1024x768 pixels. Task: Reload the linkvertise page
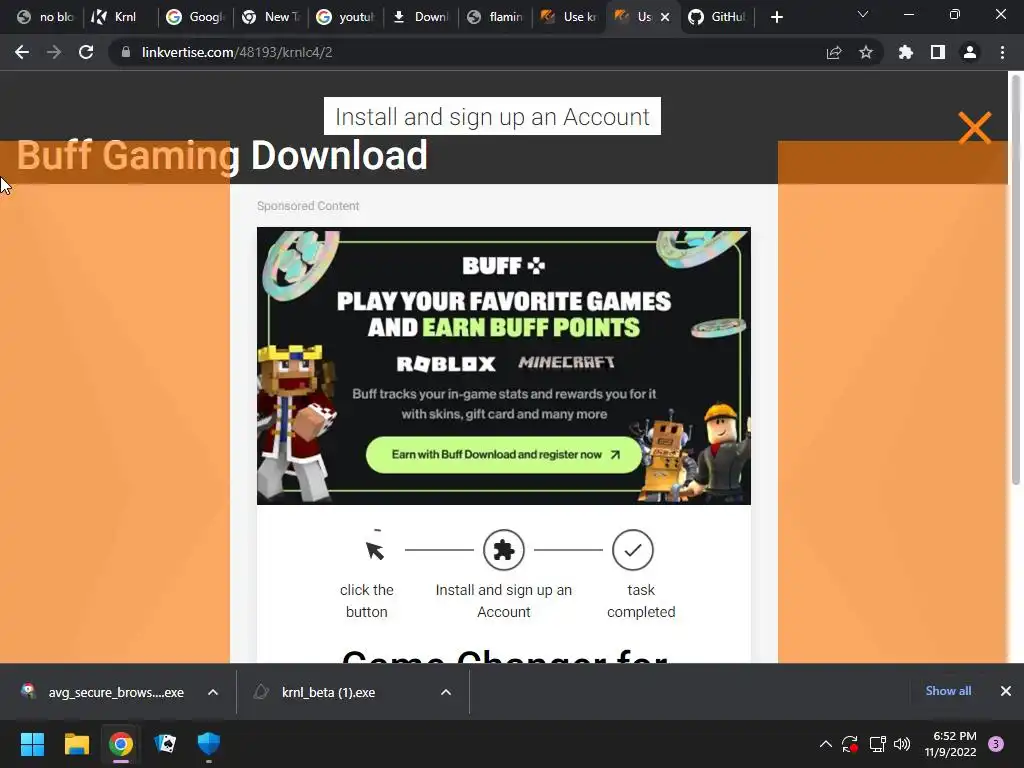coord(86,52)
